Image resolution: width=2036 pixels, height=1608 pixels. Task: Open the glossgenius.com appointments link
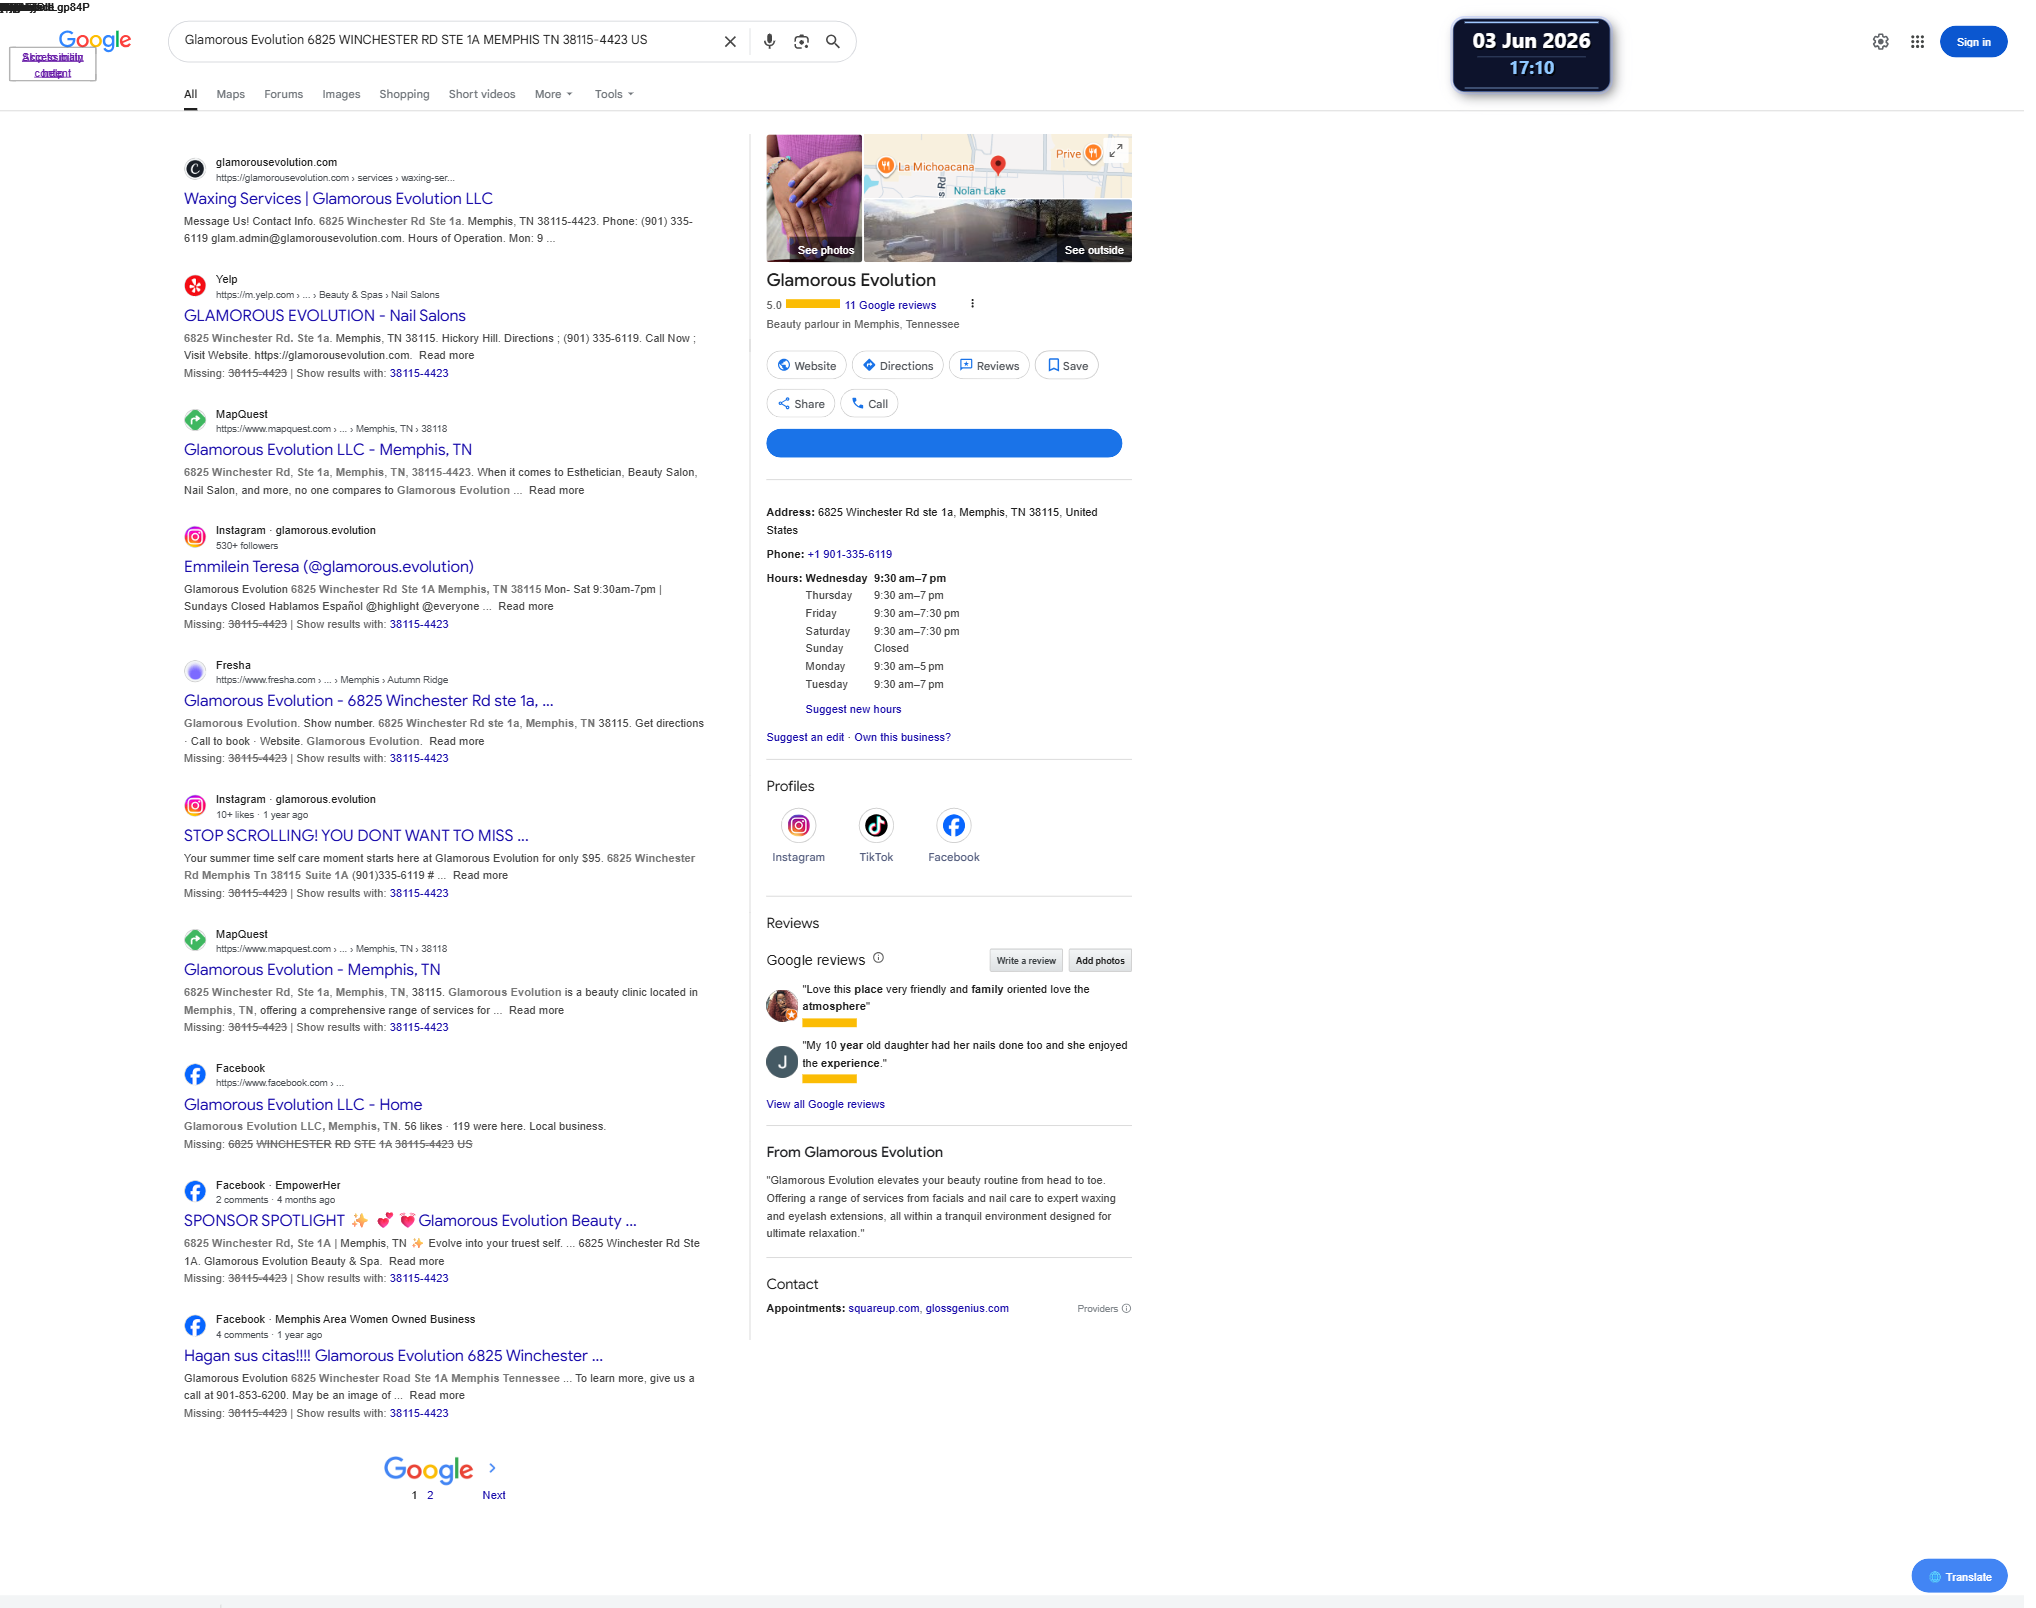point(967,1308)
